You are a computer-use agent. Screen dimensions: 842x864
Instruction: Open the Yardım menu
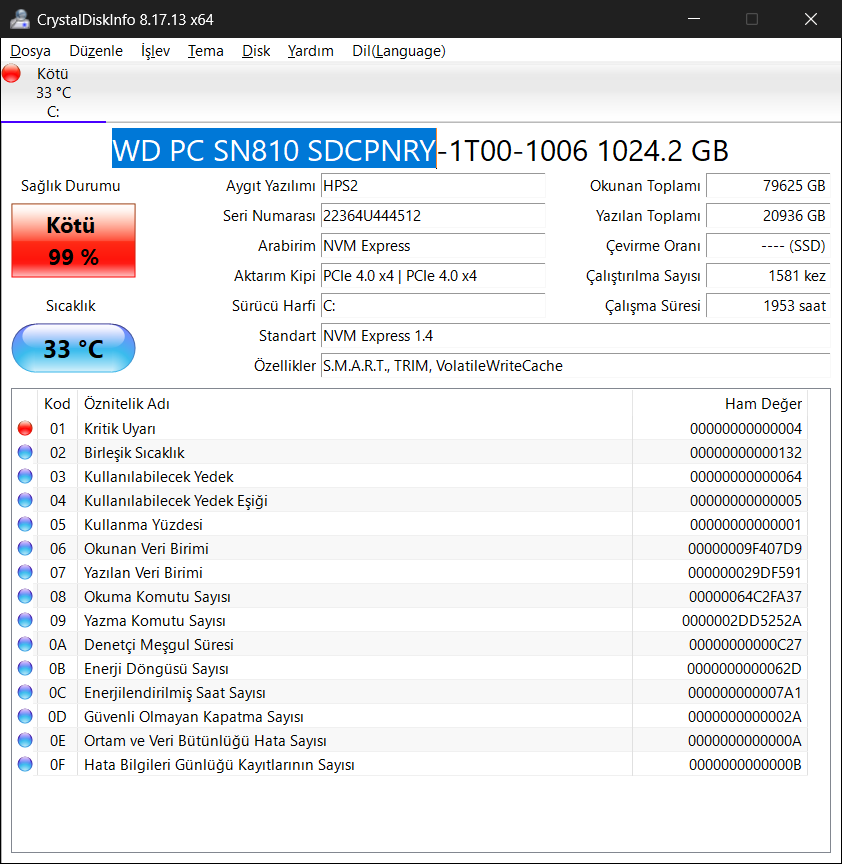tap(311, 51)
